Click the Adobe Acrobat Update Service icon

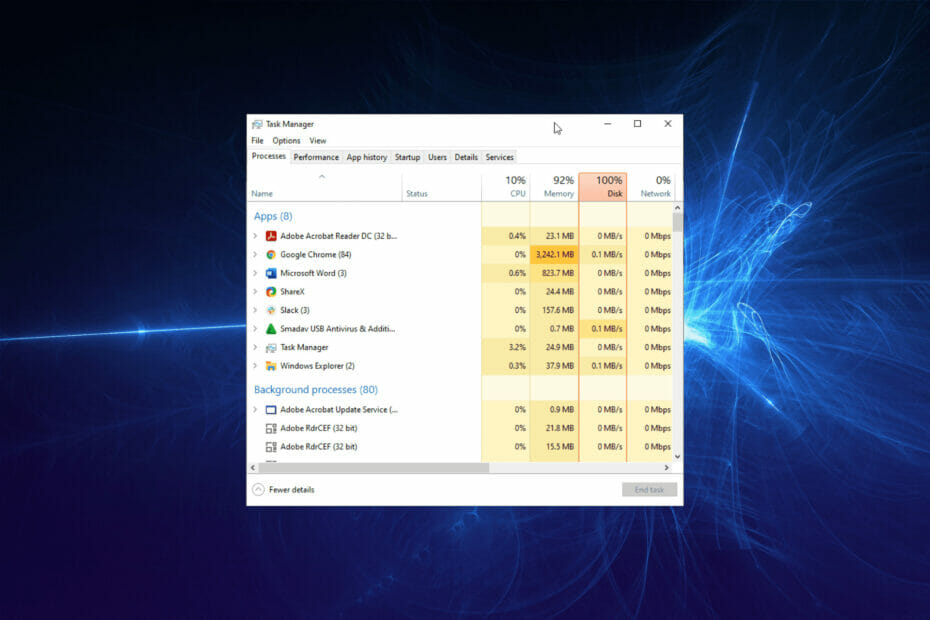pos(271,410)
